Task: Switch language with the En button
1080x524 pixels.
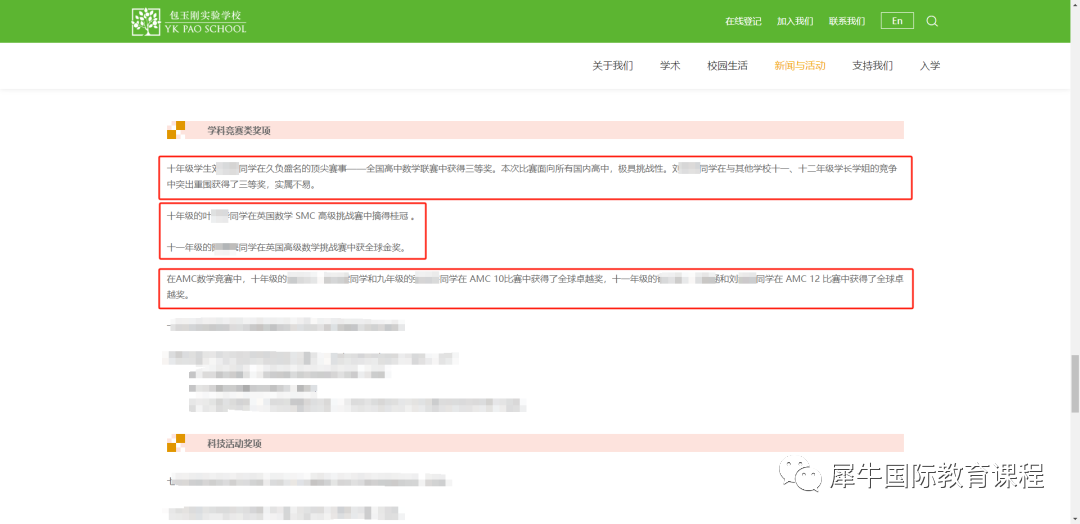Action: pos(897,21)
